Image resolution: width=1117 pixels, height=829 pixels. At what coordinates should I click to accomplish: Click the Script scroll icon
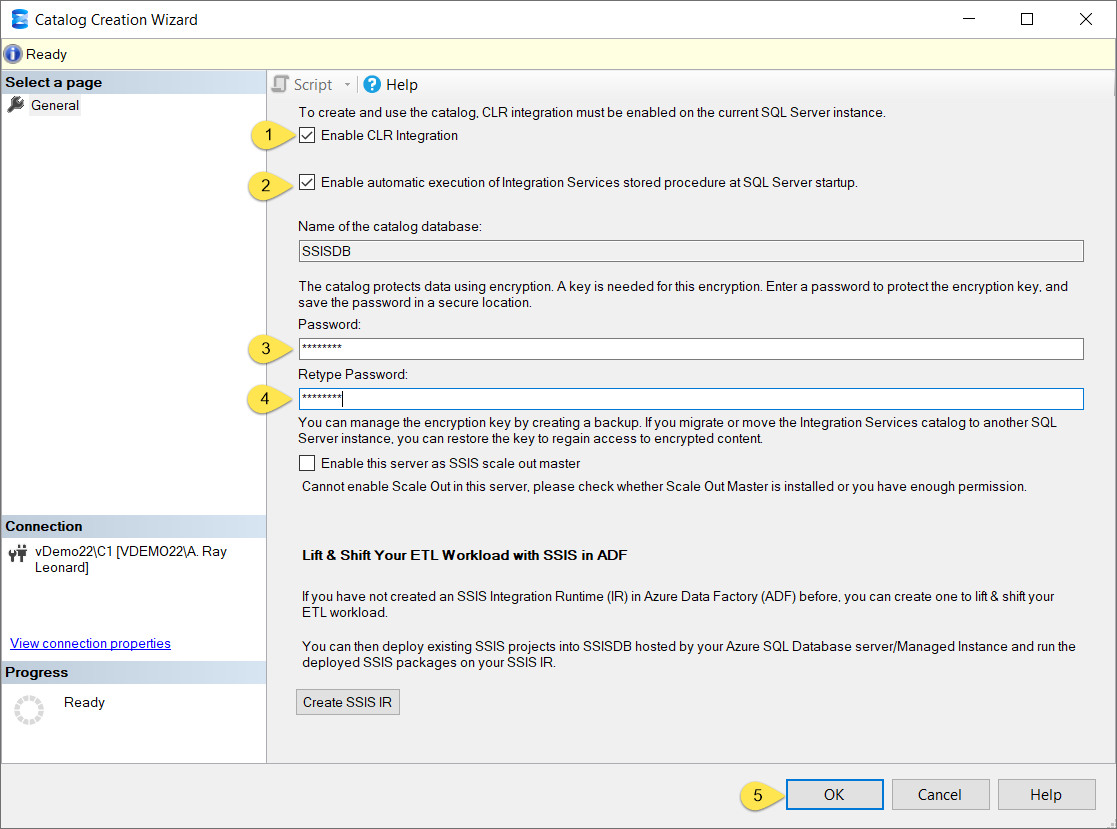click(x=281, y=85)
